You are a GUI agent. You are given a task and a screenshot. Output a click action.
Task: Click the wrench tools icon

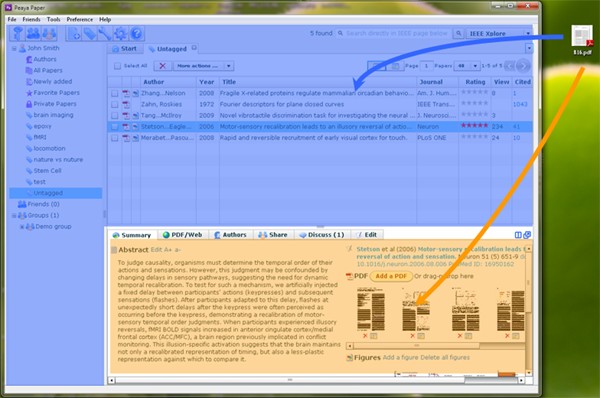105,34
